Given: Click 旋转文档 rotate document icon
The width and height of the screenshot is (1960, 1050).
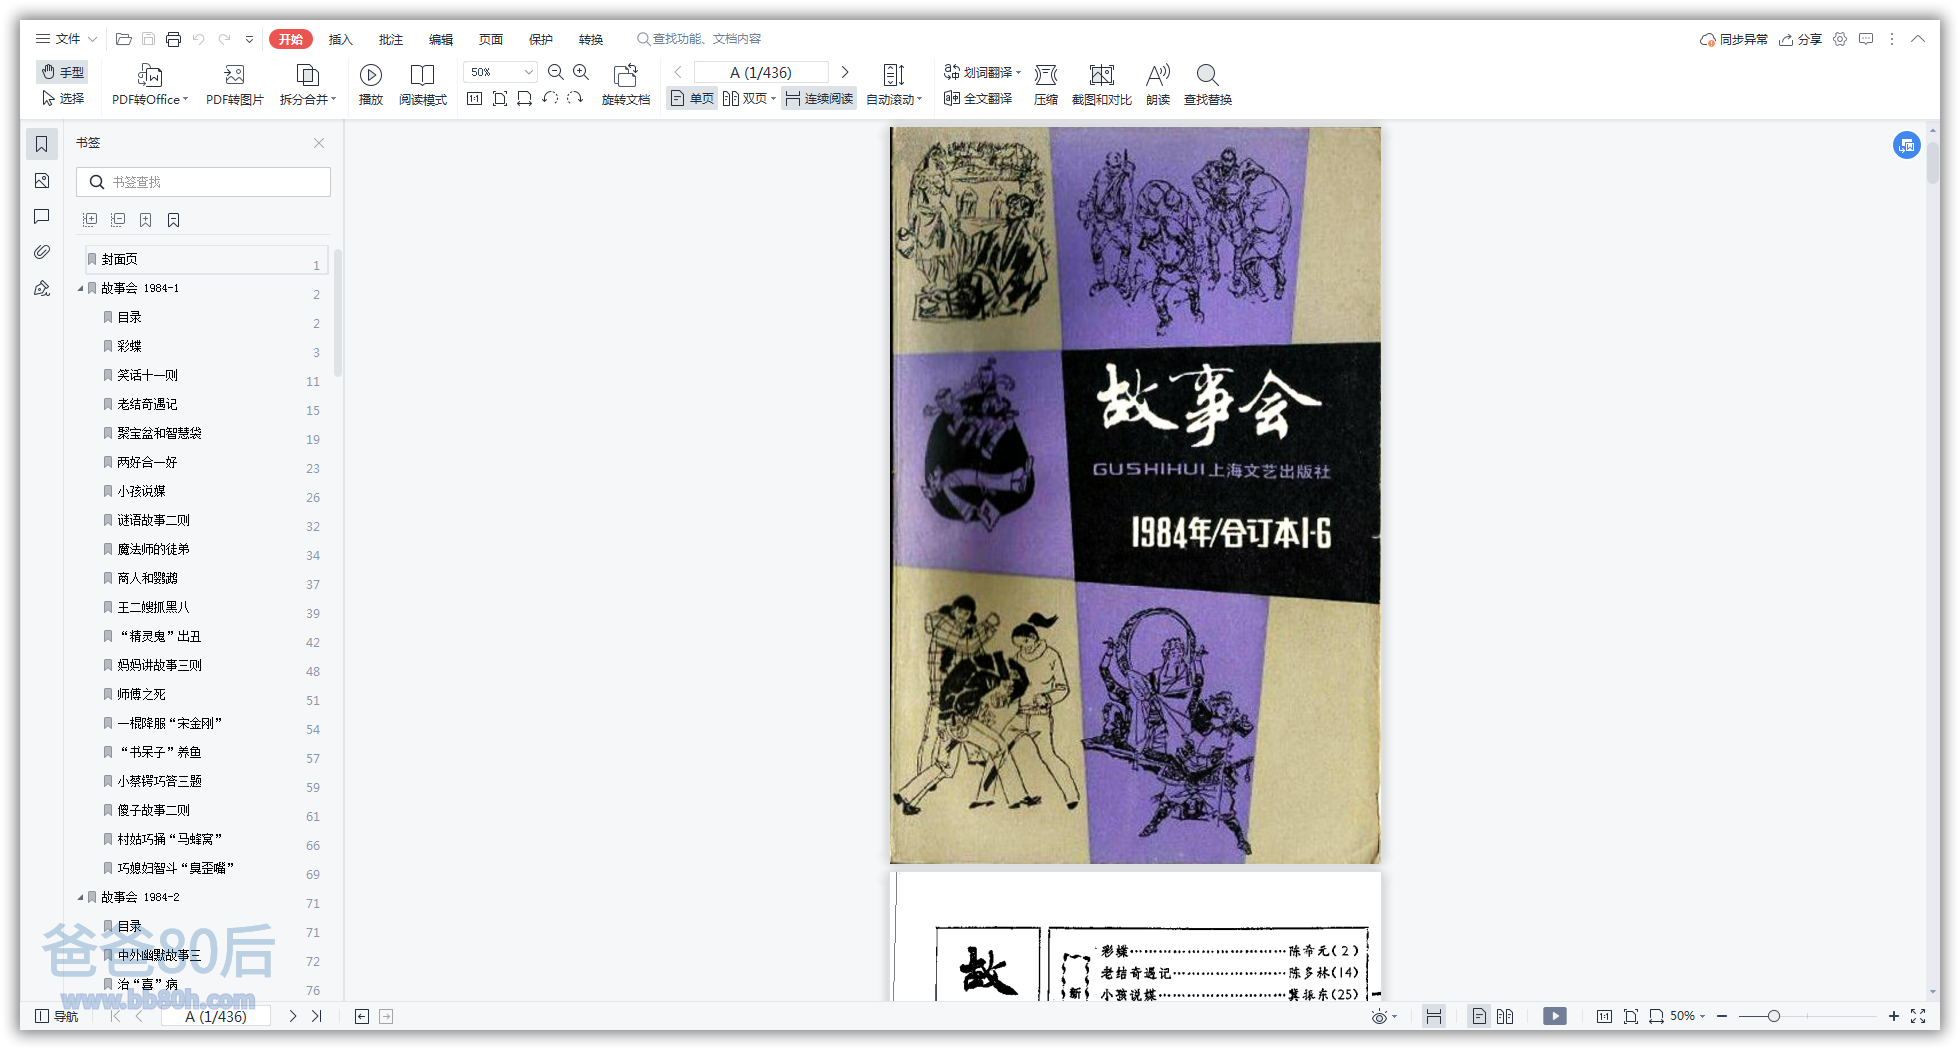Looking at the screenshot, I should tap(626, 84).
